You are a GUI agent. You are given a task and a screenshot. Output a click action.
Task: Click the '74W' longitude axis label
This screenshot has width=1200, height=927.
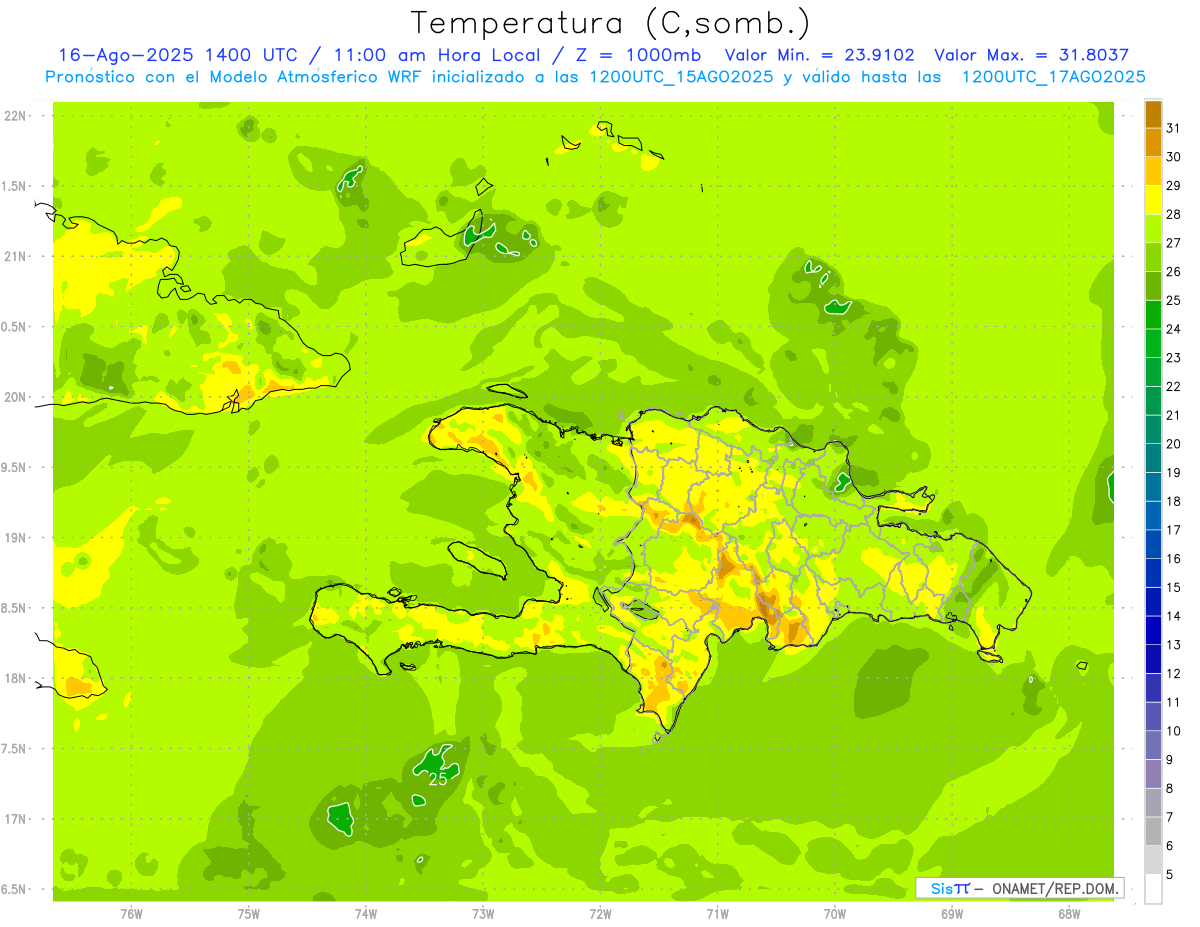pos(366,913)
